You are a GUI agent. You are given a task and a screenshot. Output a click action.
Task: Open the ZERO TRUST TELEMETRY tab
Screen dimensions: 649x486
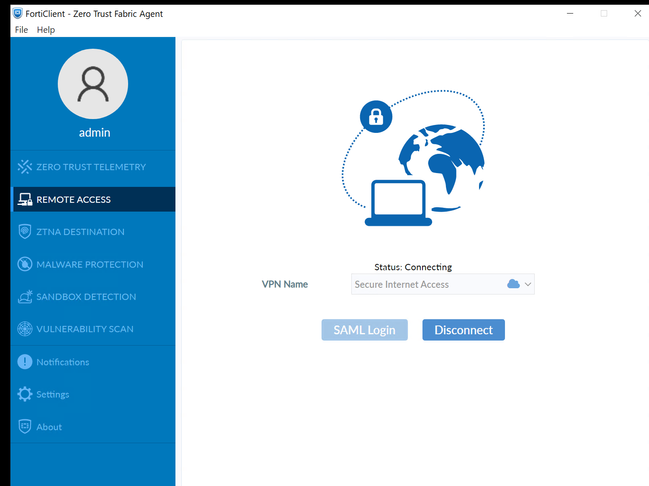pyautogui.click(x=93, y=167)
